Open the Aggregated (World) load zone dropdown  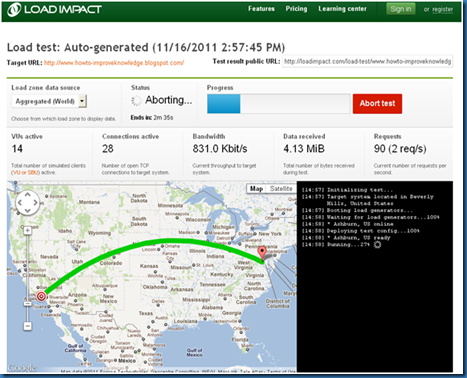[49, 101]
